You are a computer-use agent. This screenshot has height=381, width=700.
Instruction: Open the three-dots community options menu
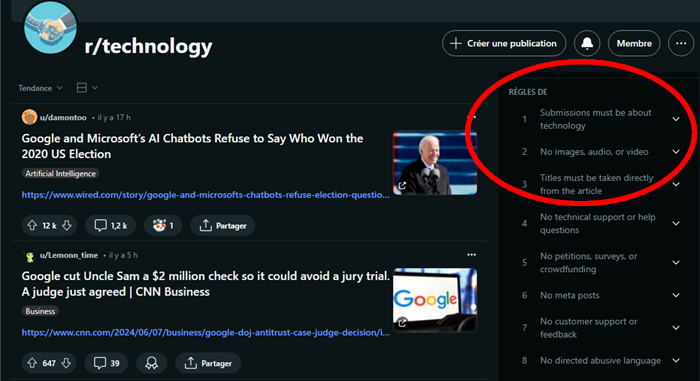(681, 43)
